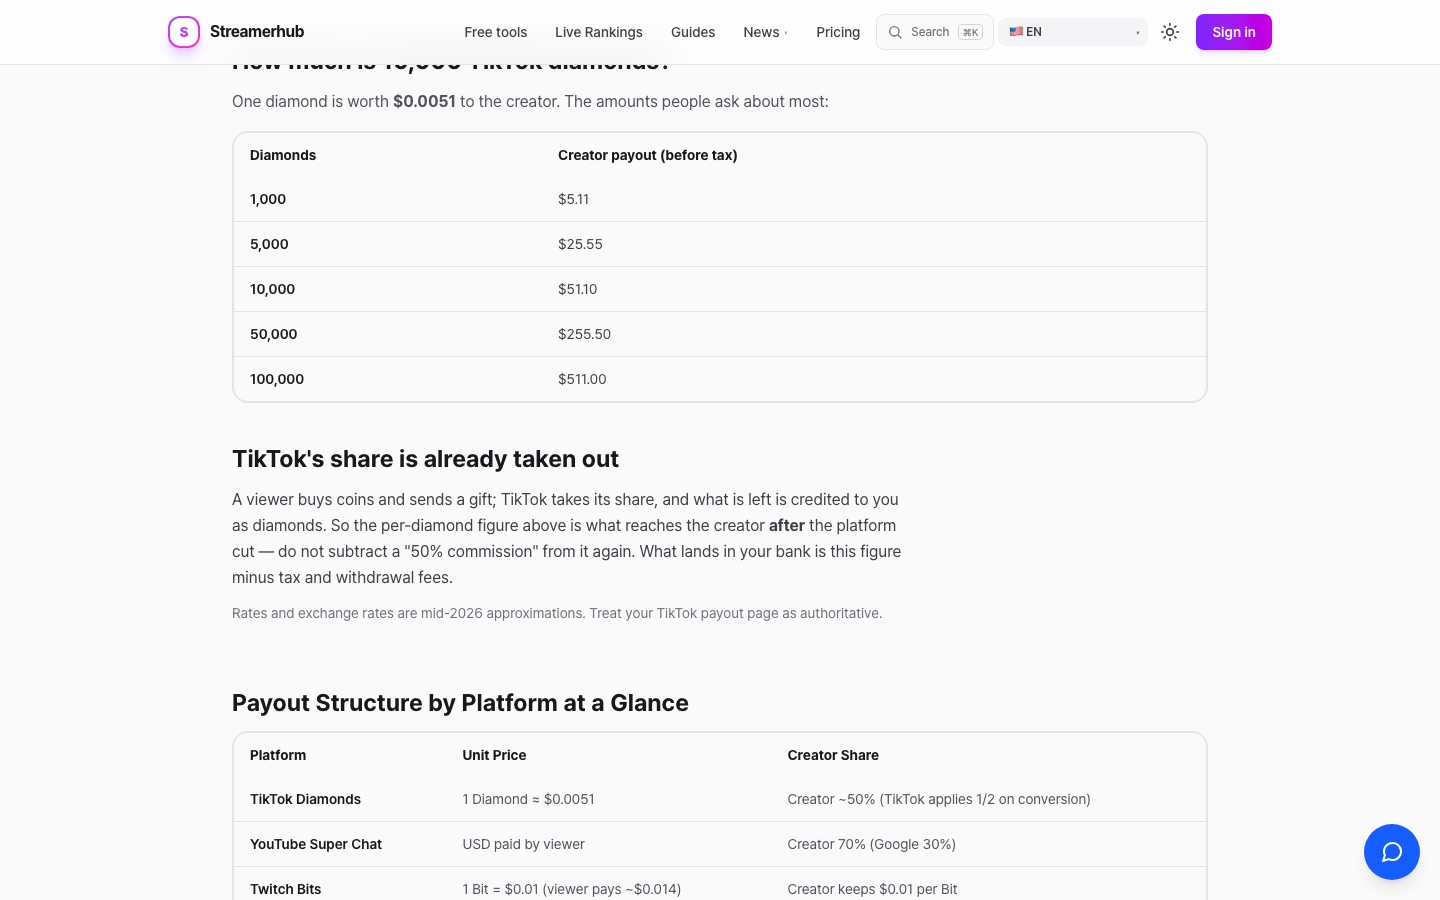Click the 100,000 diamonds cell
Viewport: 1440px width, 900px height.
tap(277, 379)
